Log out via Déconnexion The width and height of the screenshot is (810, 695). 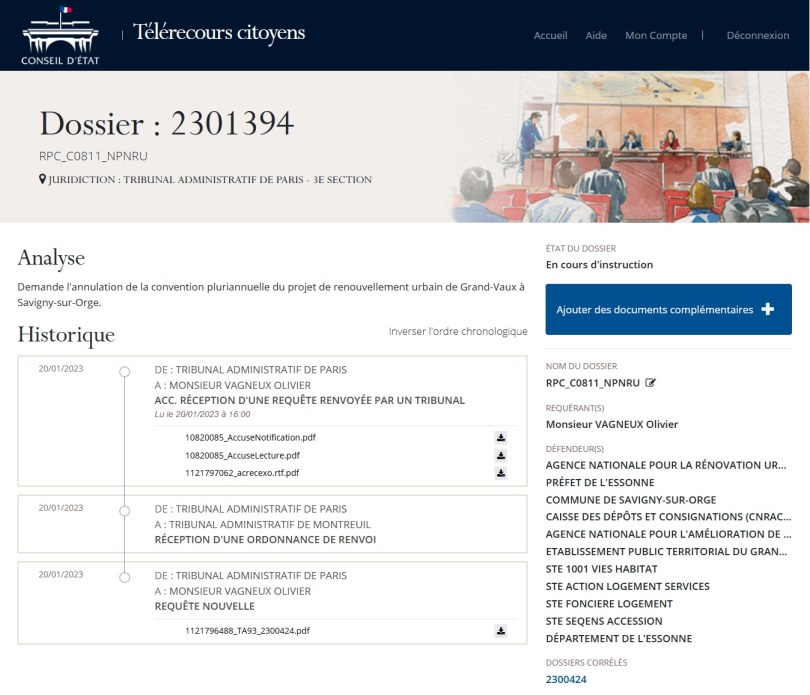point(757,35)
